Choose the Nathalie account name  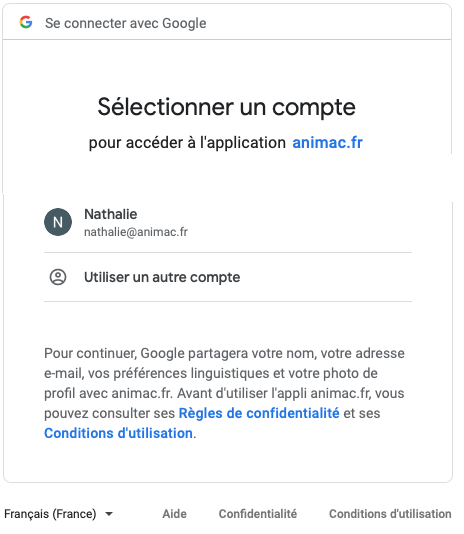(x=111, y=214)
